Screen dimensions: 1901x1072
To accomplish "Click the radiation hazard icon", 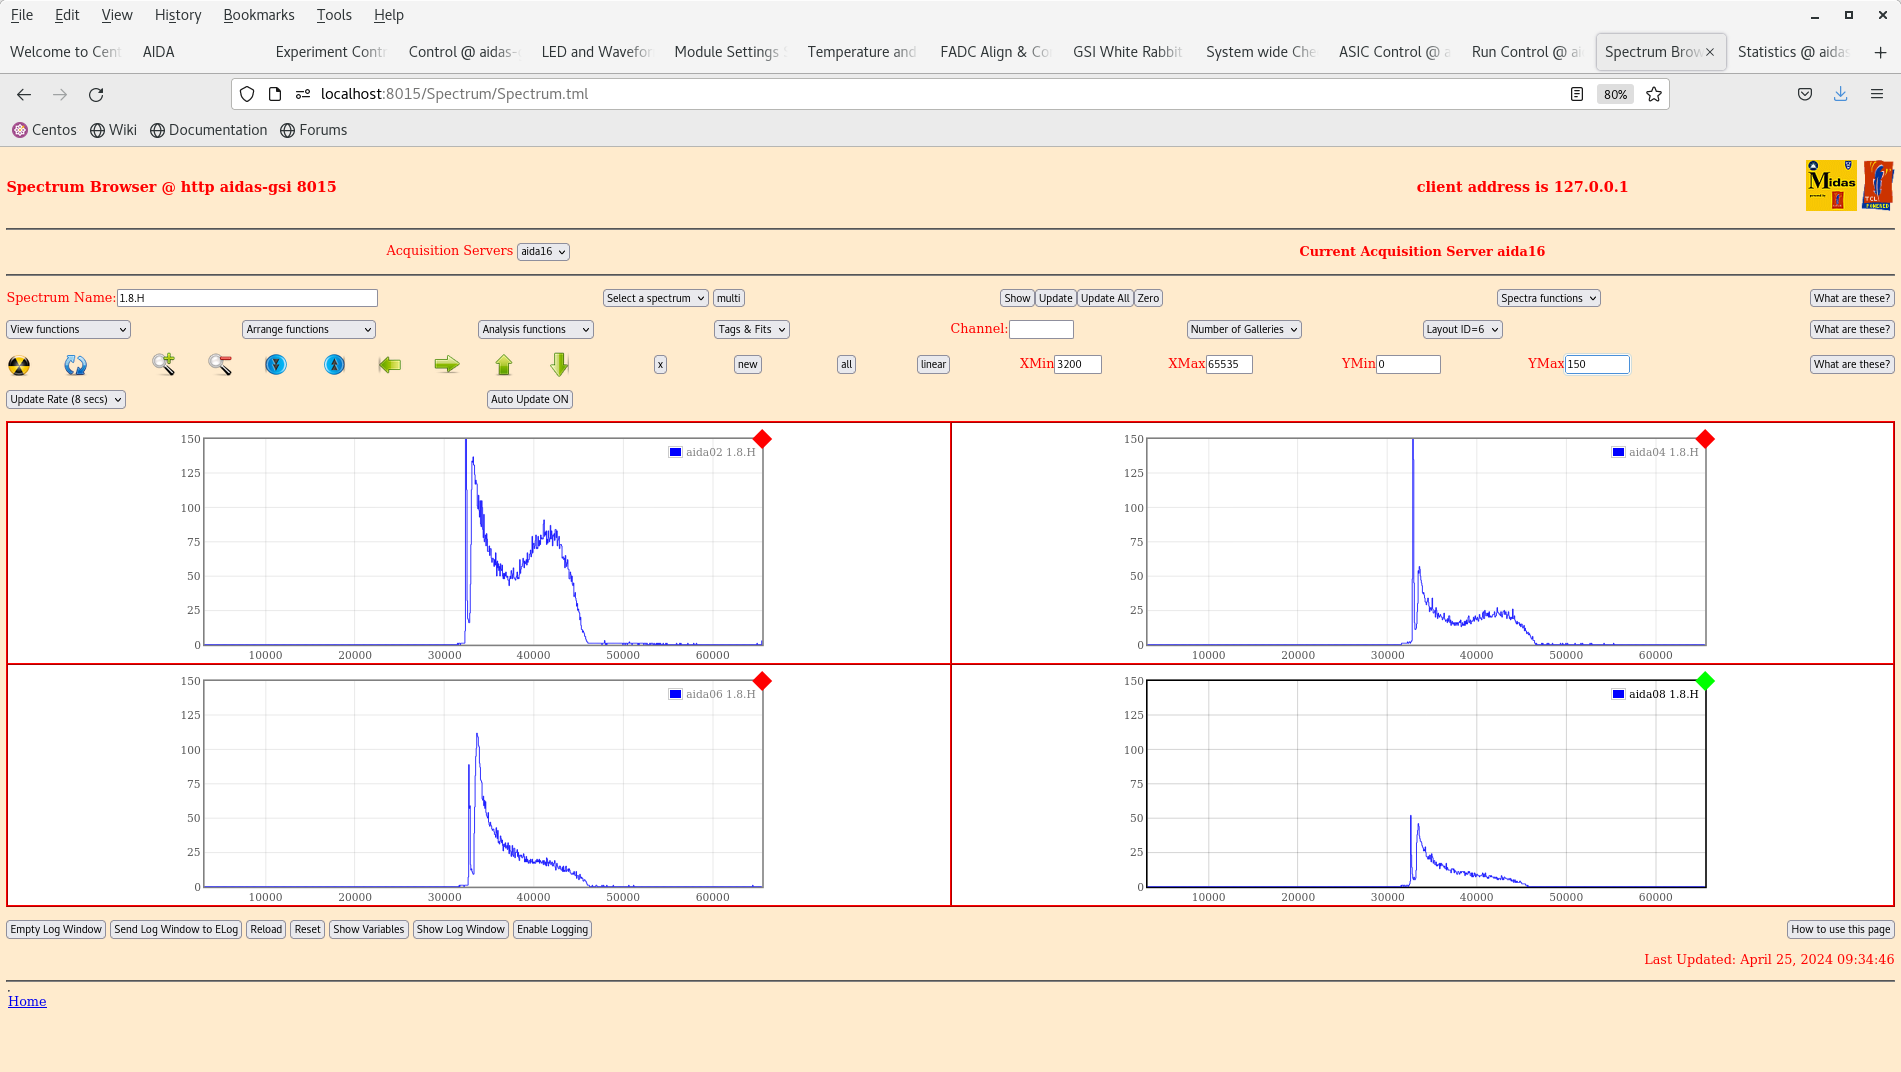I will pyautogui.click(x=19, y=365).
